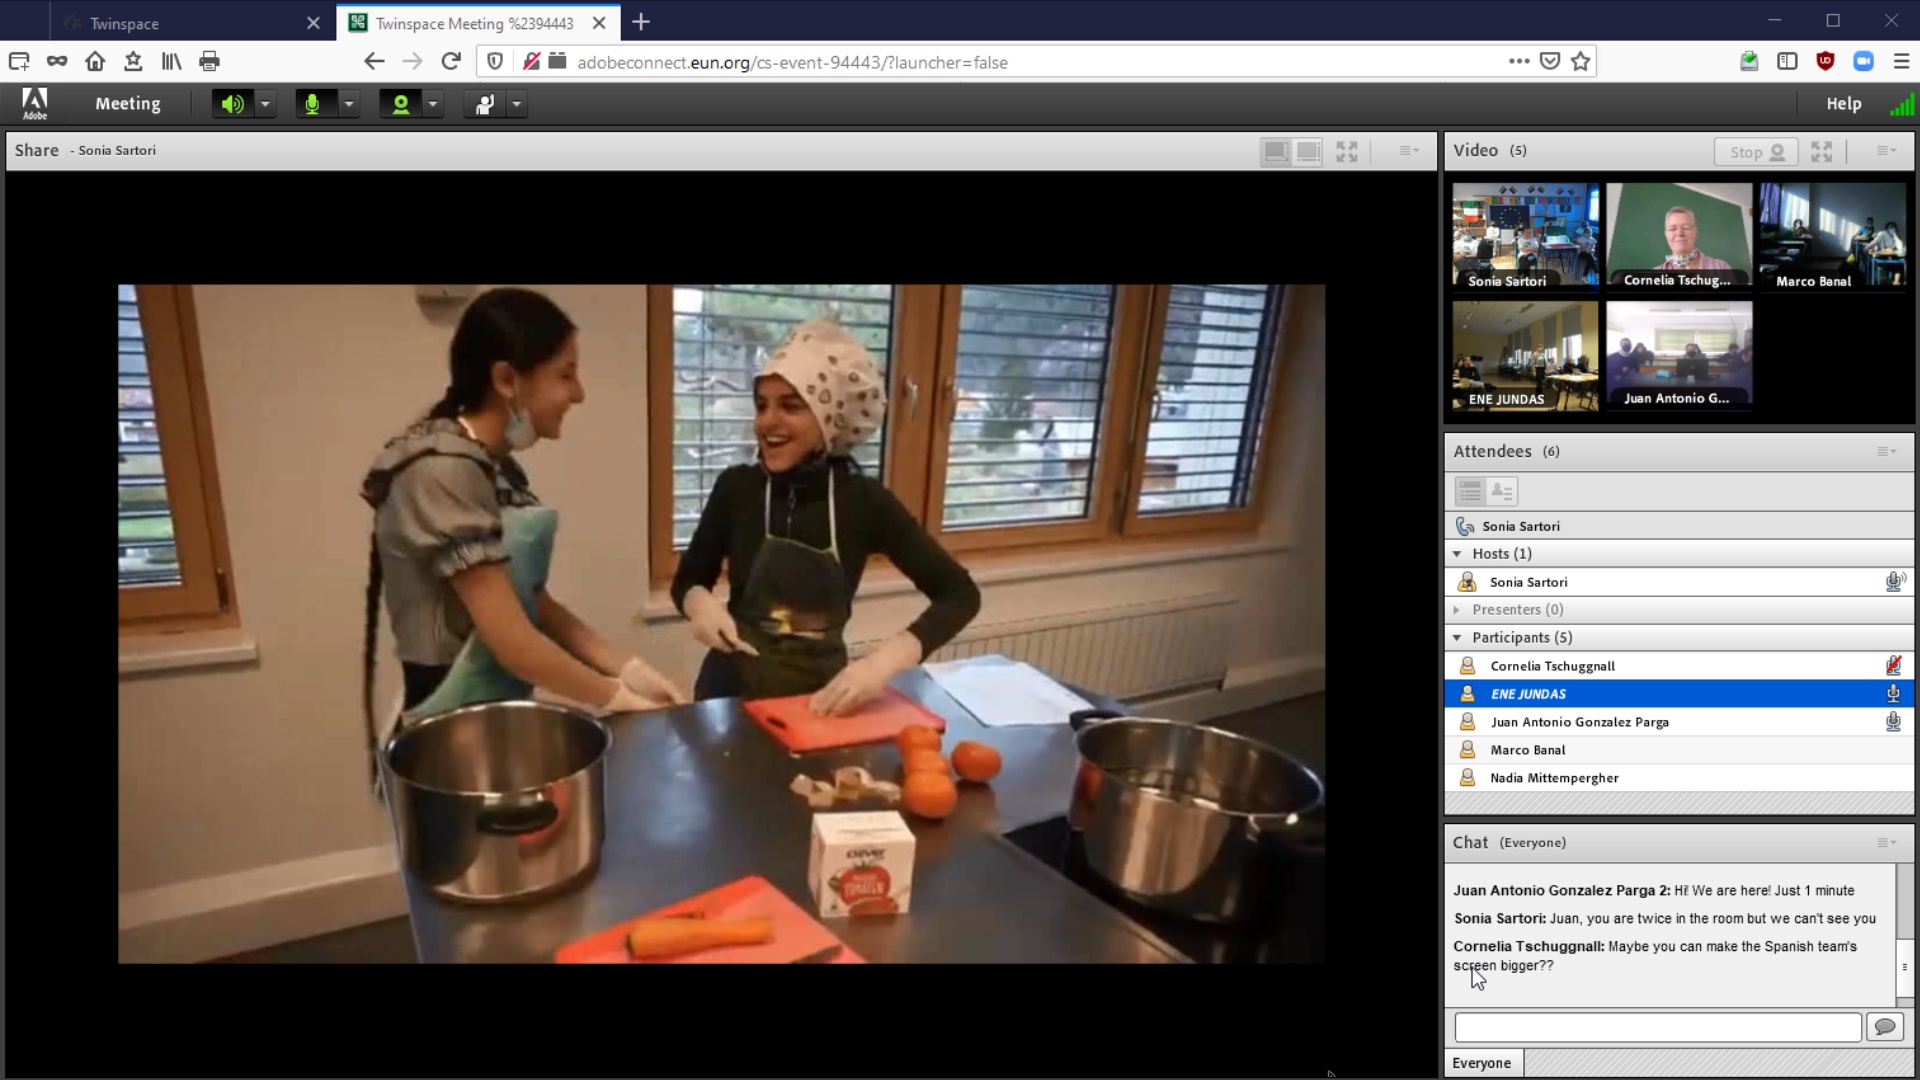Viewport: 1920px width, 1080px height.
Task: Toggle the webcam button in toolbar
Action: [400, 104]
